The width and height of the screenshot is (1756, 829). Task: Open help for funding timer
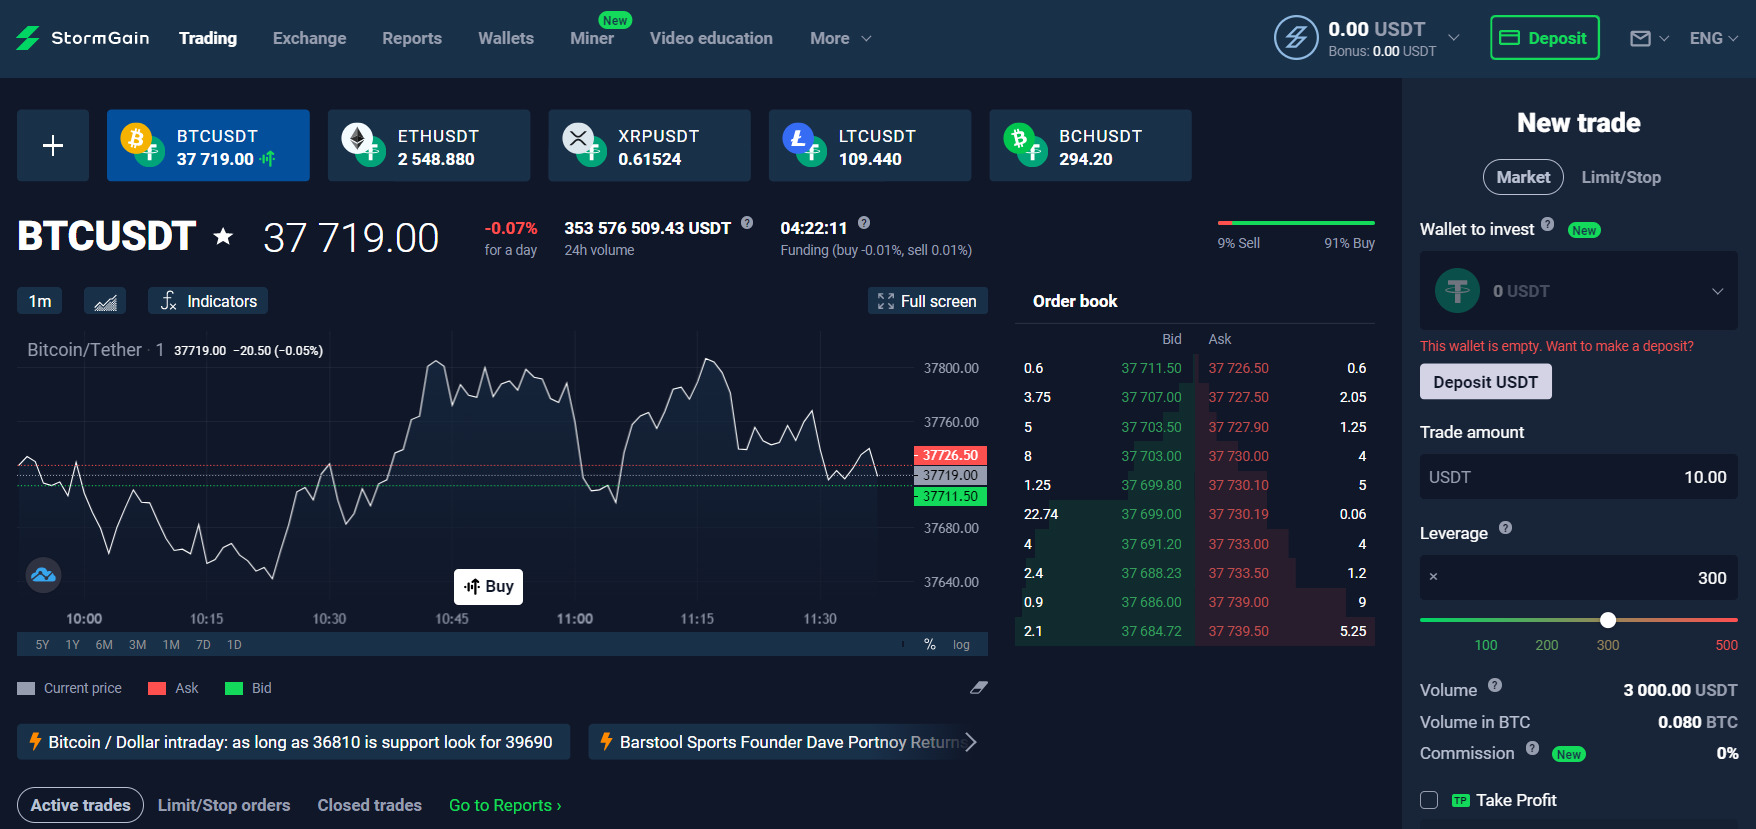864,223
